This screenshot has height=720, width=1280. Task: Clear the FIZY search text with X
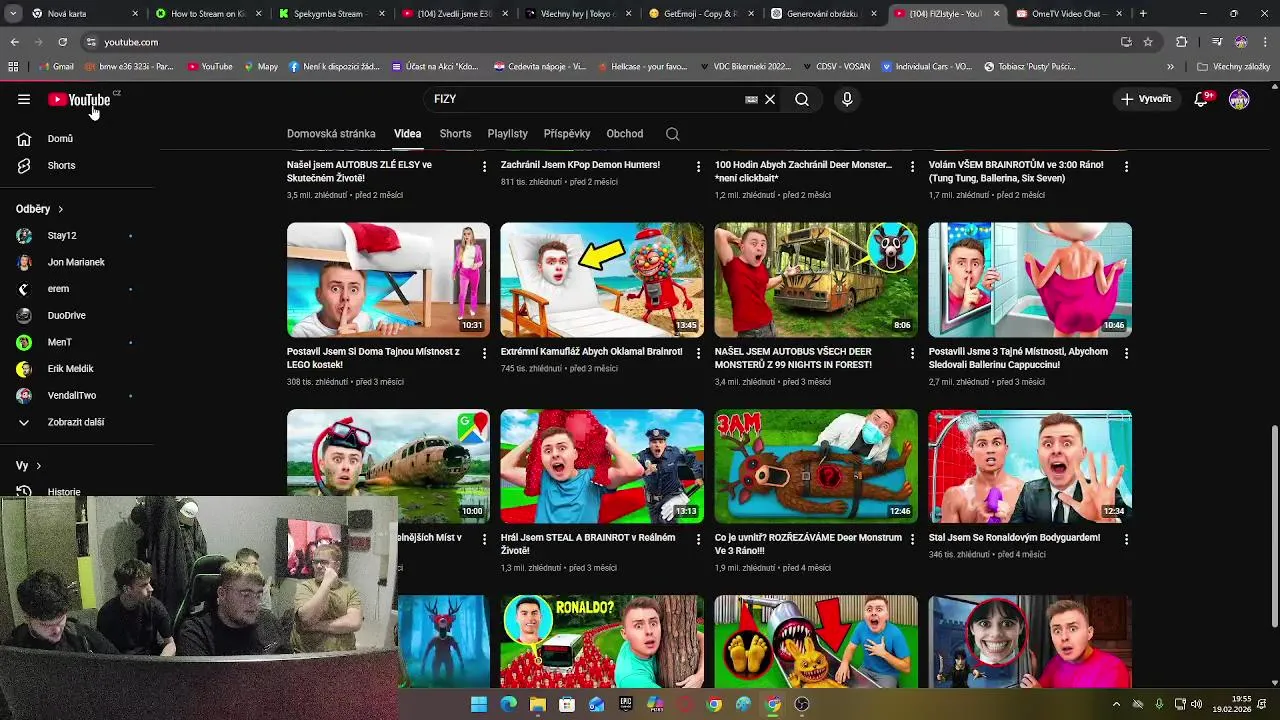click(x=770, y=99)
